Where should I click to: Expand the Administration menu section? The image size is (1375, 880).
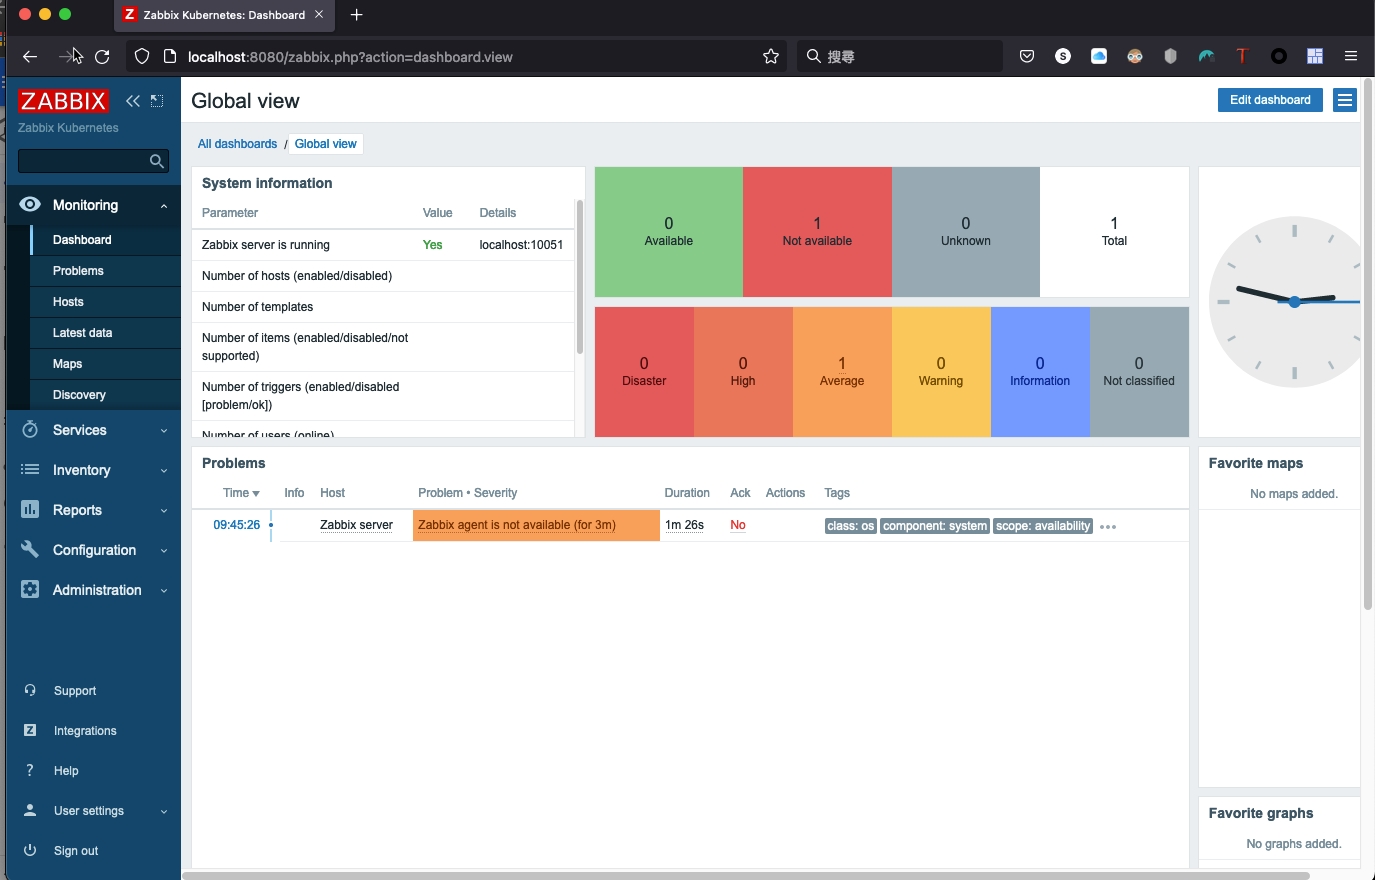click(164, 591)
